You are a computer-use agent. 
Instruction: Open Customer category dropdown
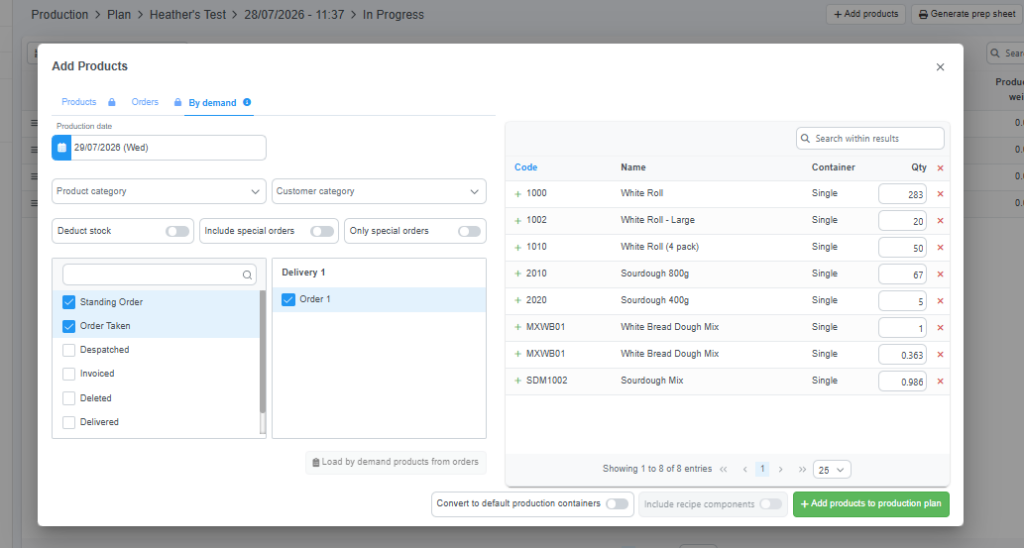tap(379, 191)
